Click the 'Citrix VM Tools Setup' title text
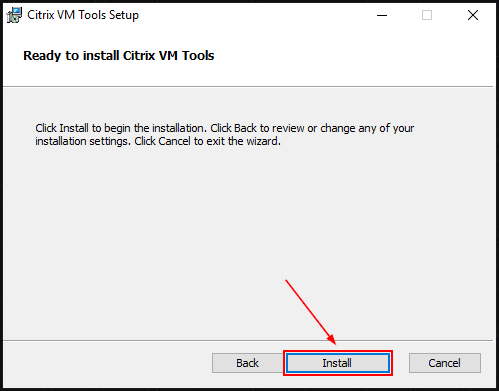 (x=83, y=15)
